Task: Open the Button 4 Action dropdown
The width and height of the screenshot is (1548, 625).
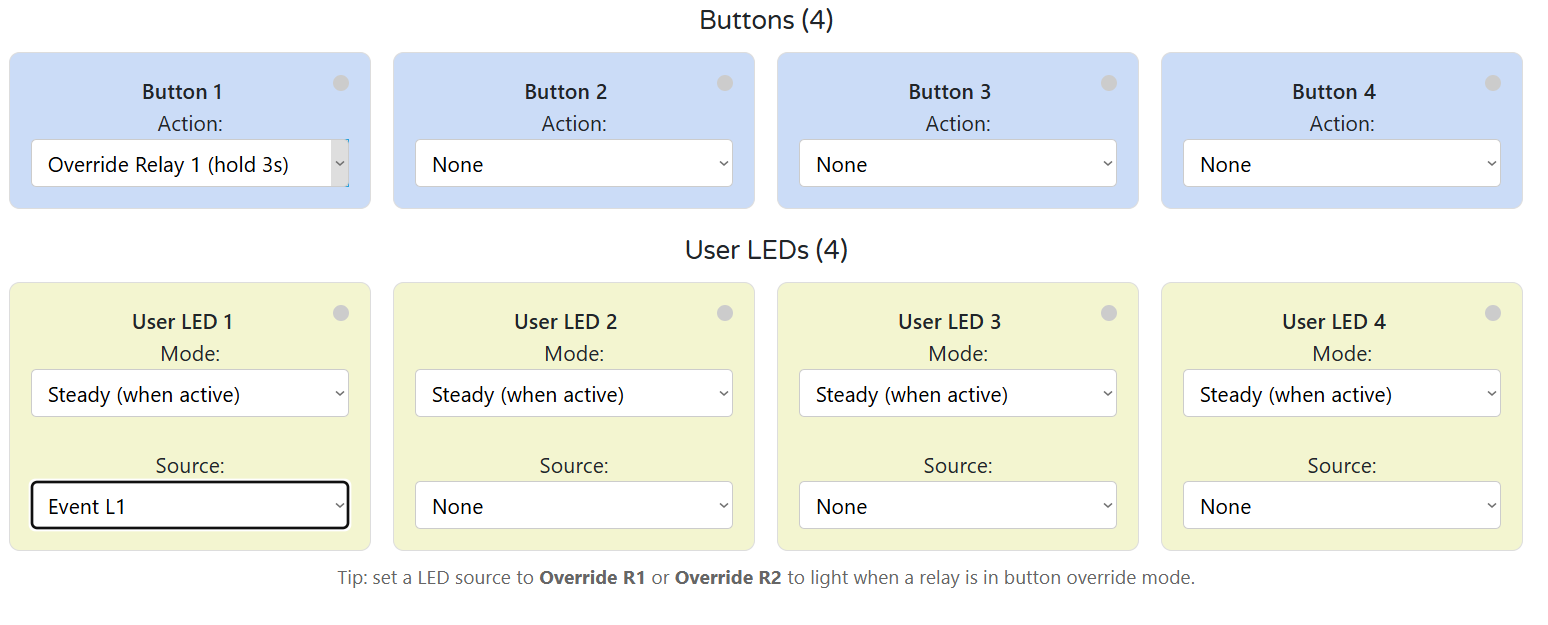Action: click(1341, 163)
